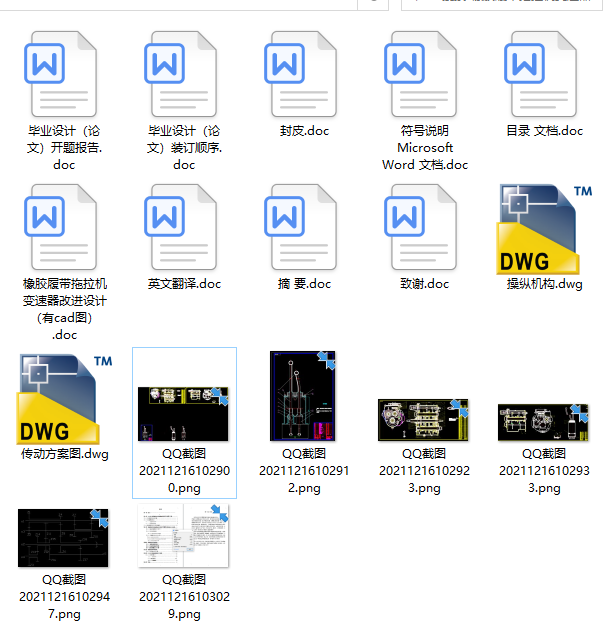Click the label QQ截图20211216102947.png

[x=64, y=597]
